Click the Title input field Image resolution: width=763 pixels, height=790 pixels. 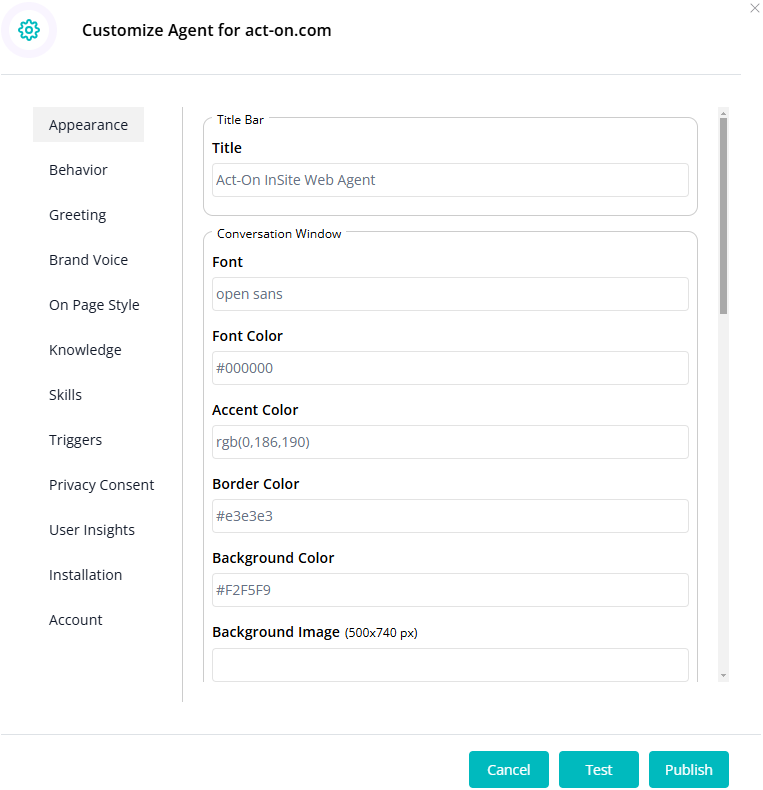pos(450,180)
